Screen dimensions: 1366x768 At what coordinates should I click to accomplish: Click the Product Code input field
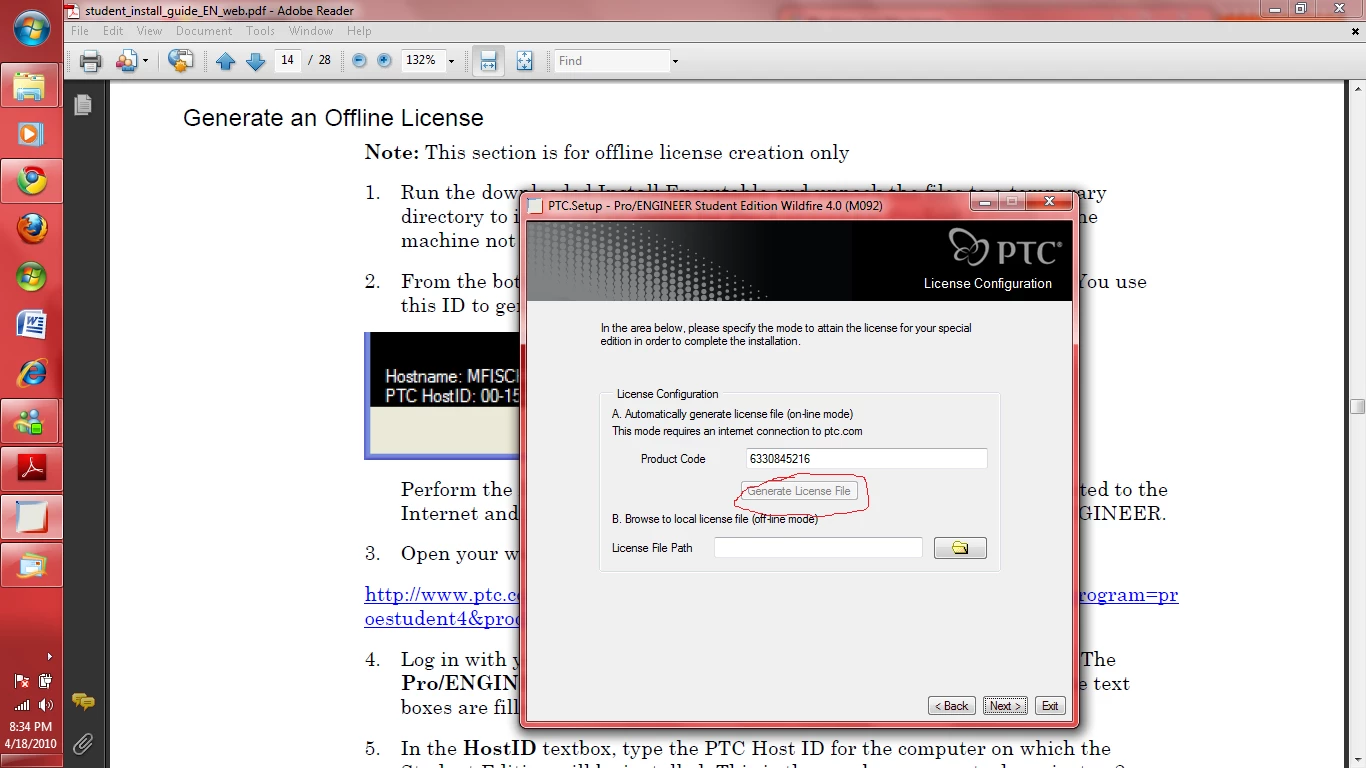point(867,459)
